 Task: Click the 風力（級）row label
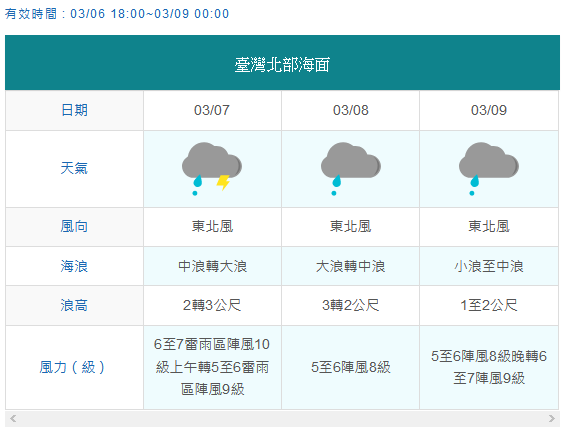pyautogui.click(x=72, y=367)
